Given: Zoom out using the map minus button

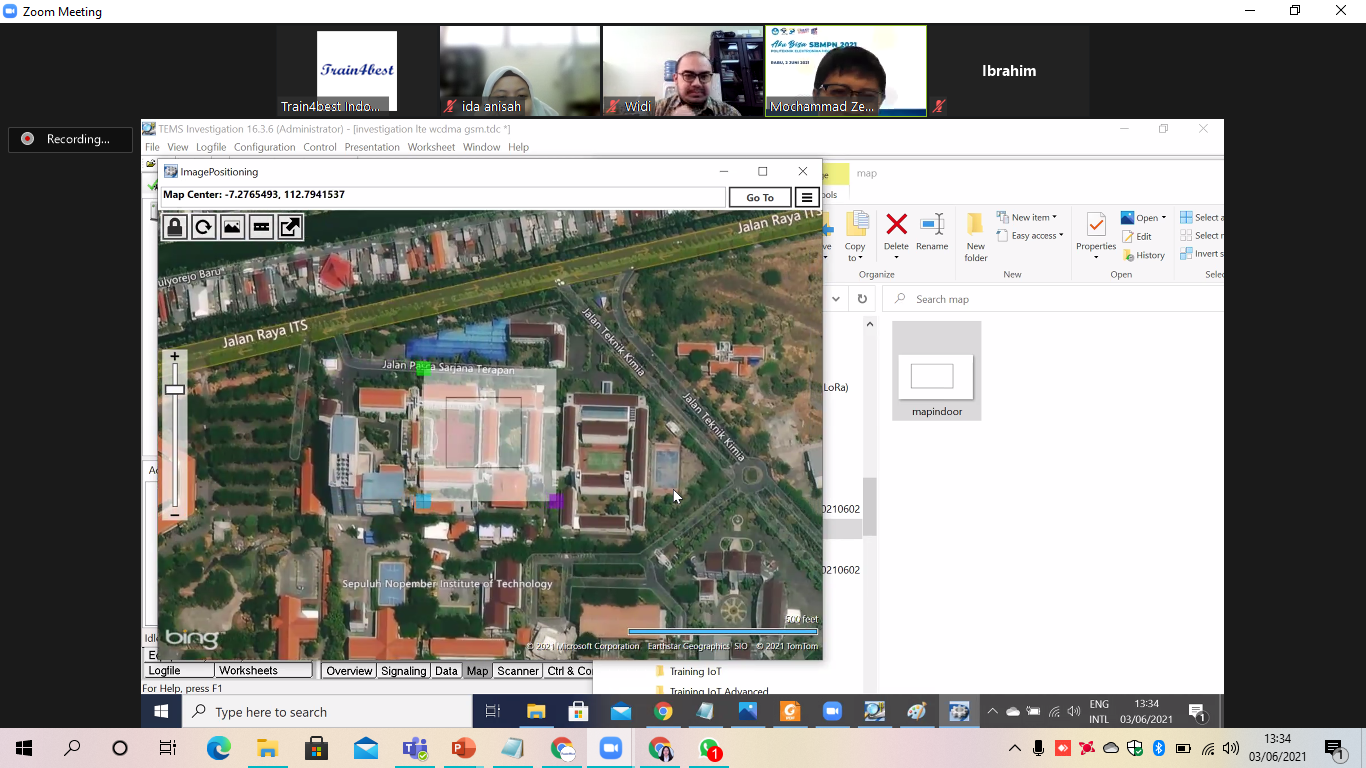Looking at the screenshot, I should coord(175,514).
